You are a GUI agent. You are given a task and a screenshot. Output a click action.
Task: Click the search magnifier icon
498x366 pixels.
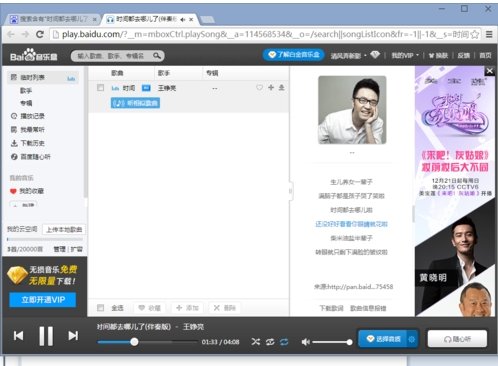click(x=157, y=56)
